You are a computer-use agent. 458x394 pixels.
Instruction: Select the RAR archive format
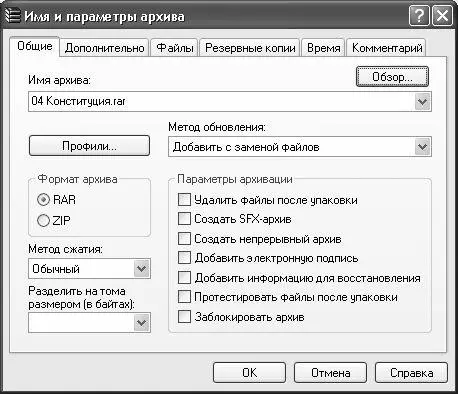click(x=44, y=200)
